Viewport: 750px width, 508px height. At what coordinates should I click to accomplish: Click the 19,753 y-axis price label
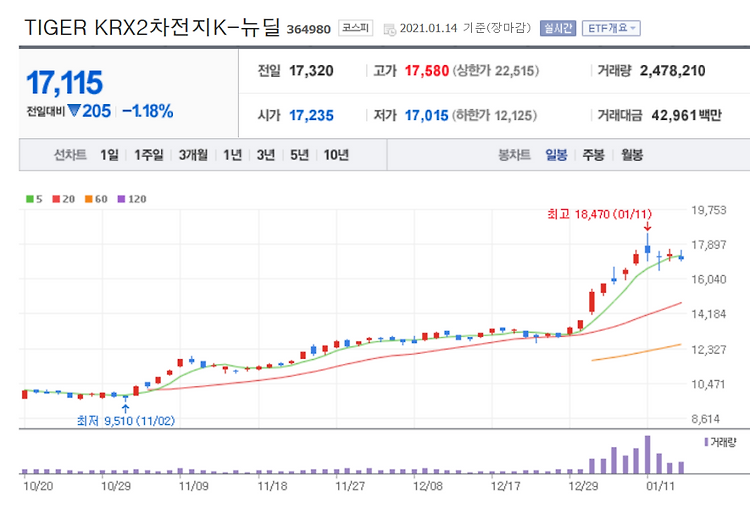pos(708,210)
